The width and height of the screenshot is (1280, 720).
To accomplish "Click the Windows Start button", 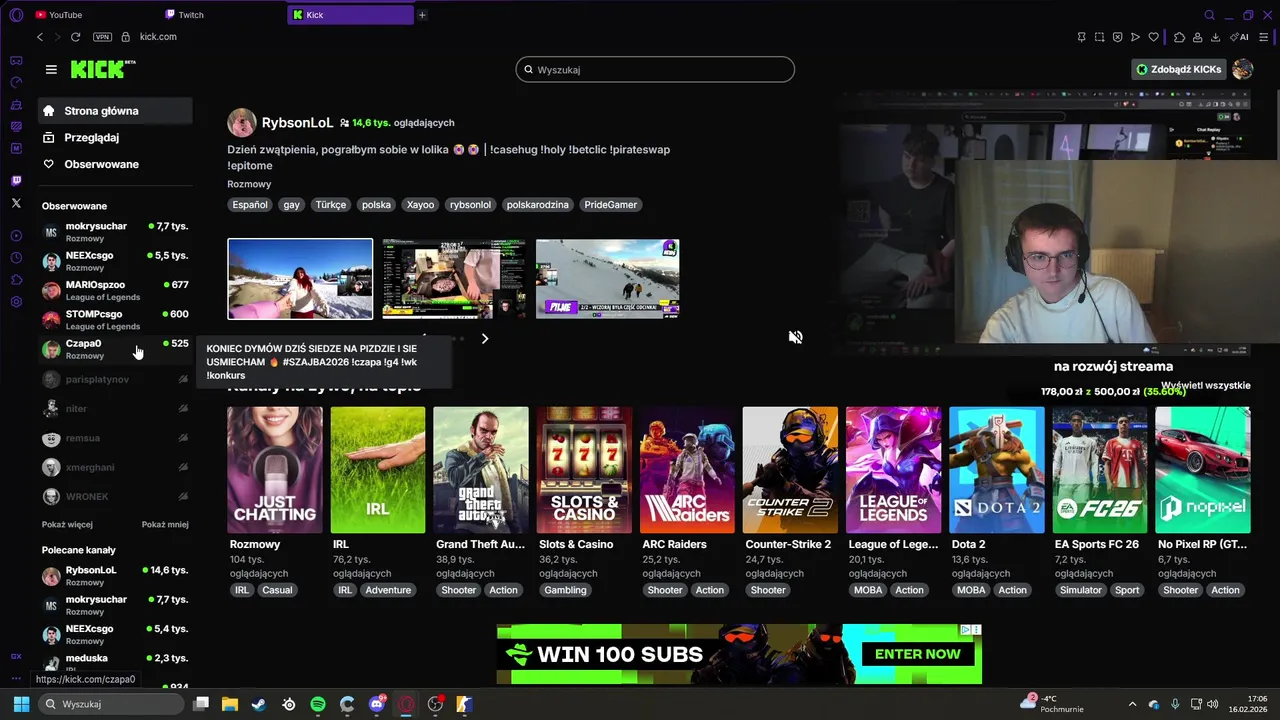I will 21,704.
